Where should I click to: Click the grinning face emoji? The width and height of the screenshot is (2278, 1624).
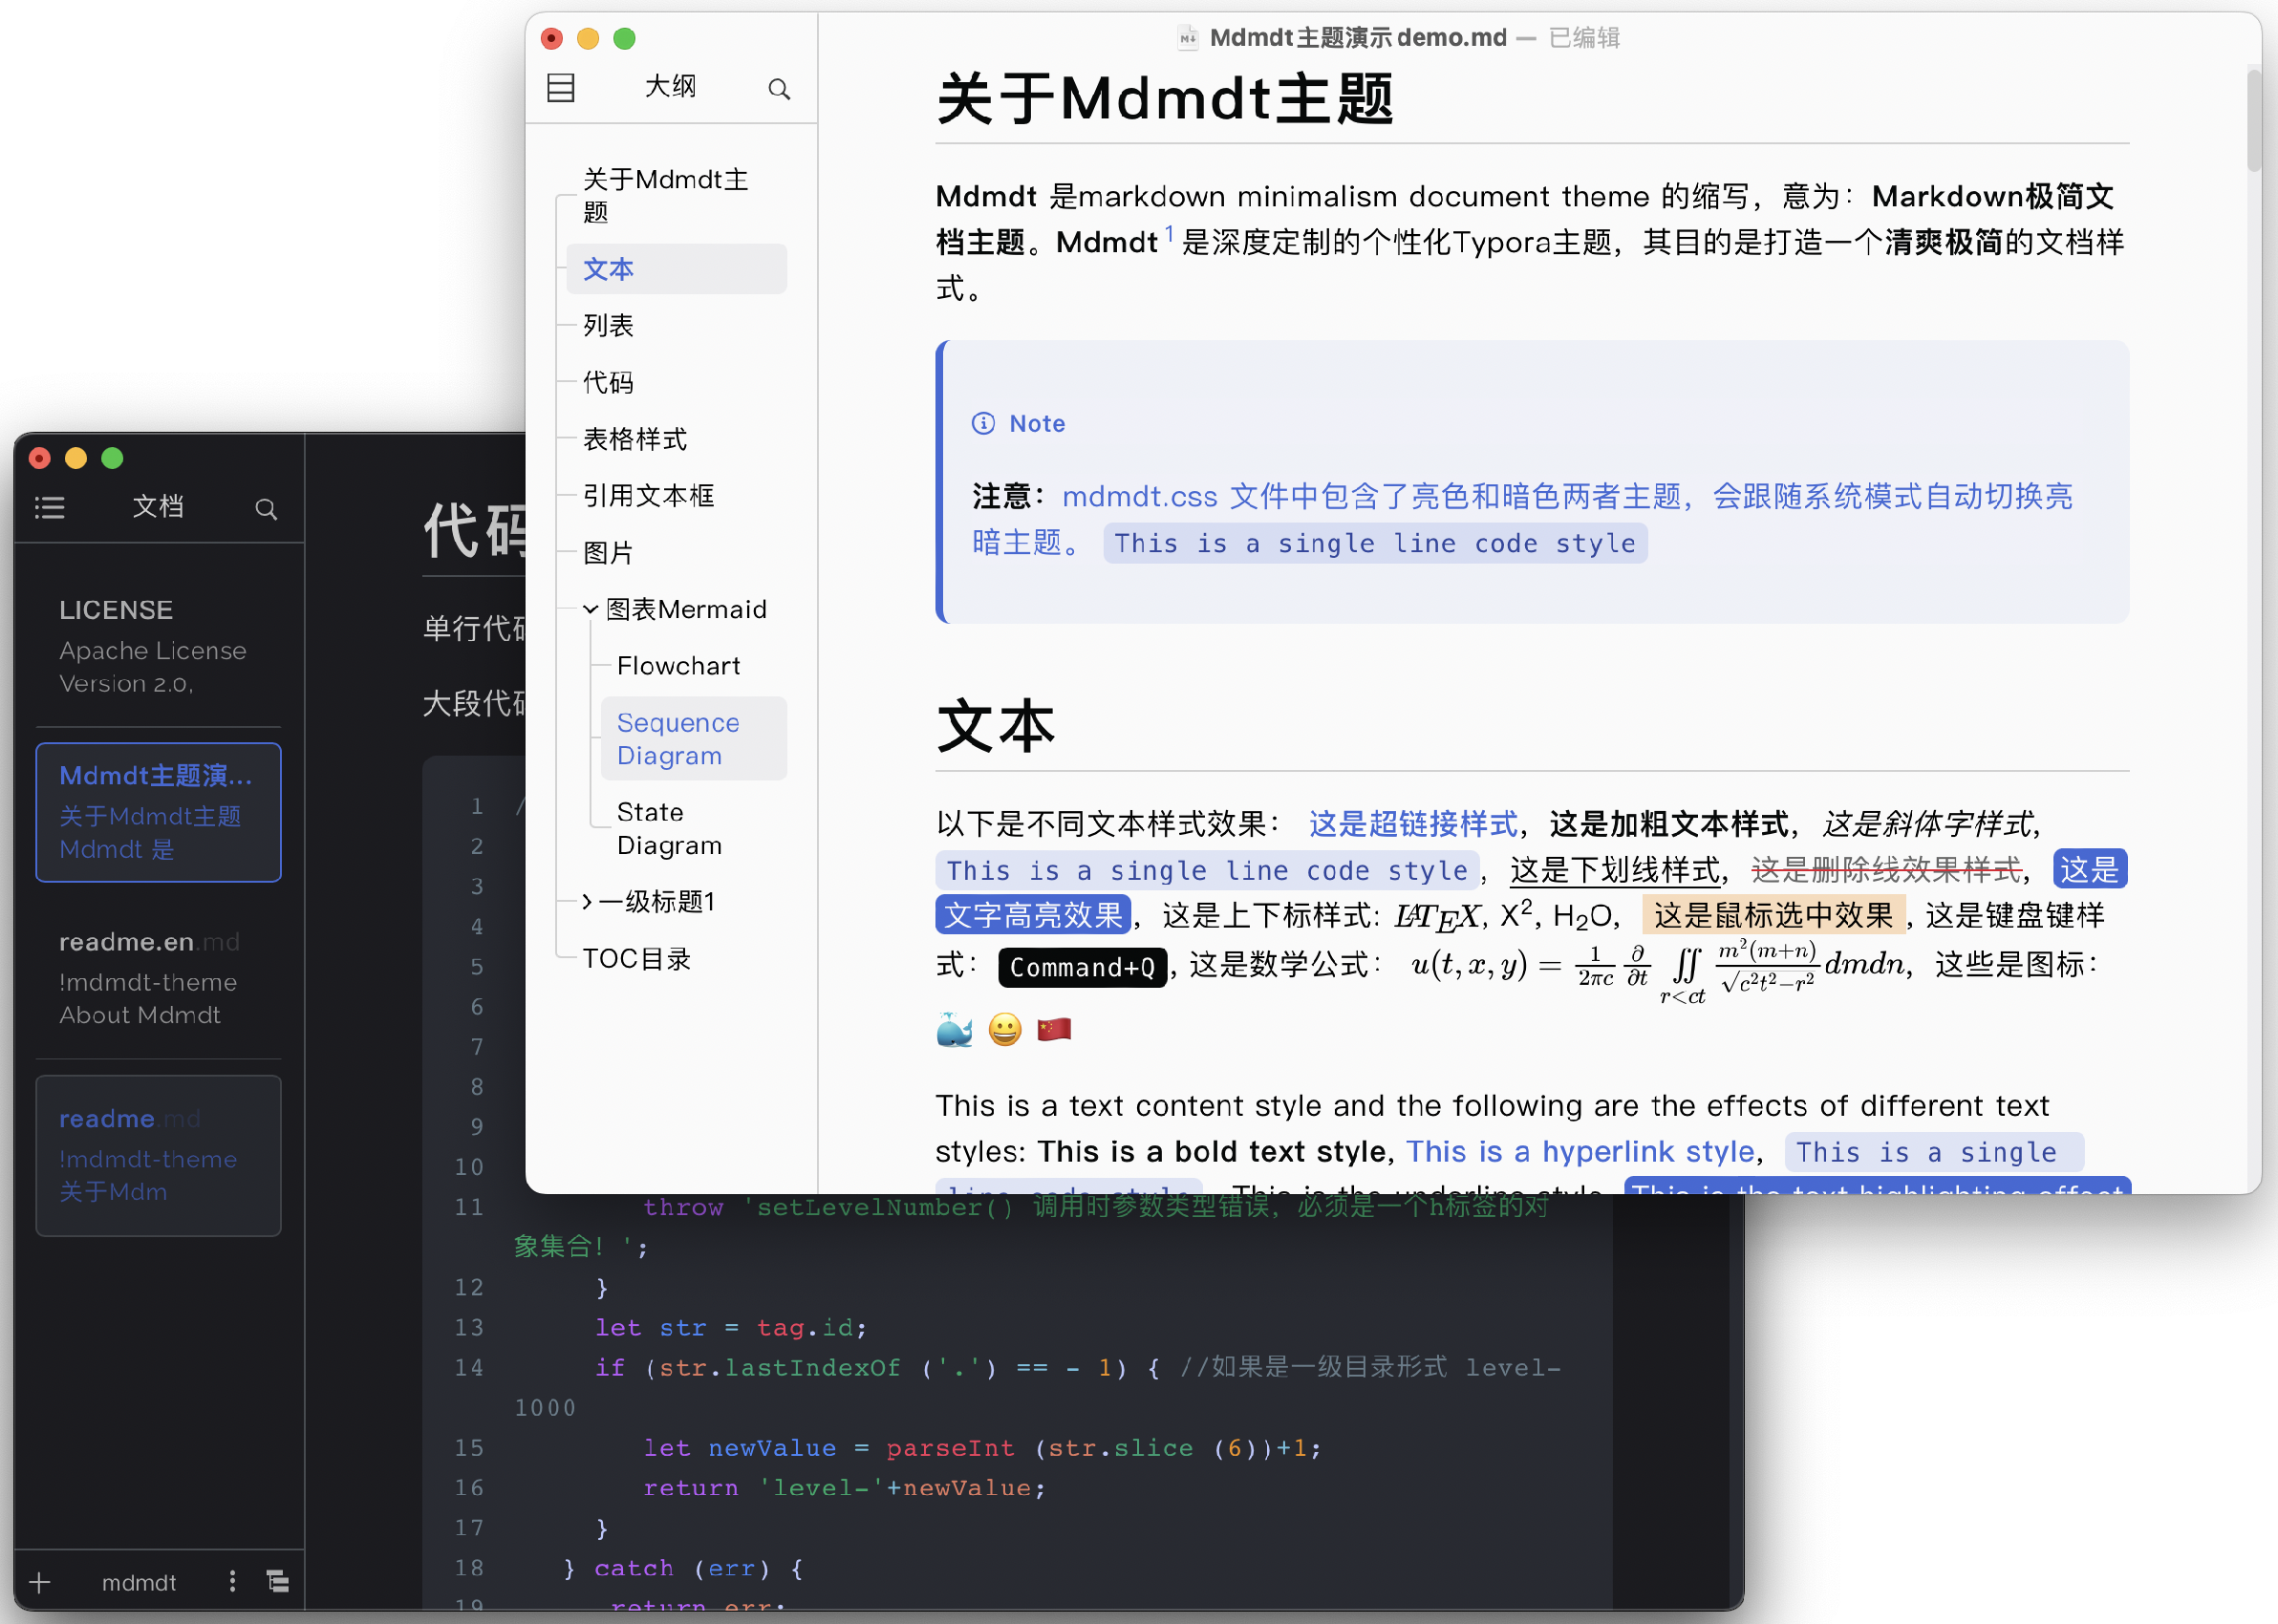pos(1005,1029)
